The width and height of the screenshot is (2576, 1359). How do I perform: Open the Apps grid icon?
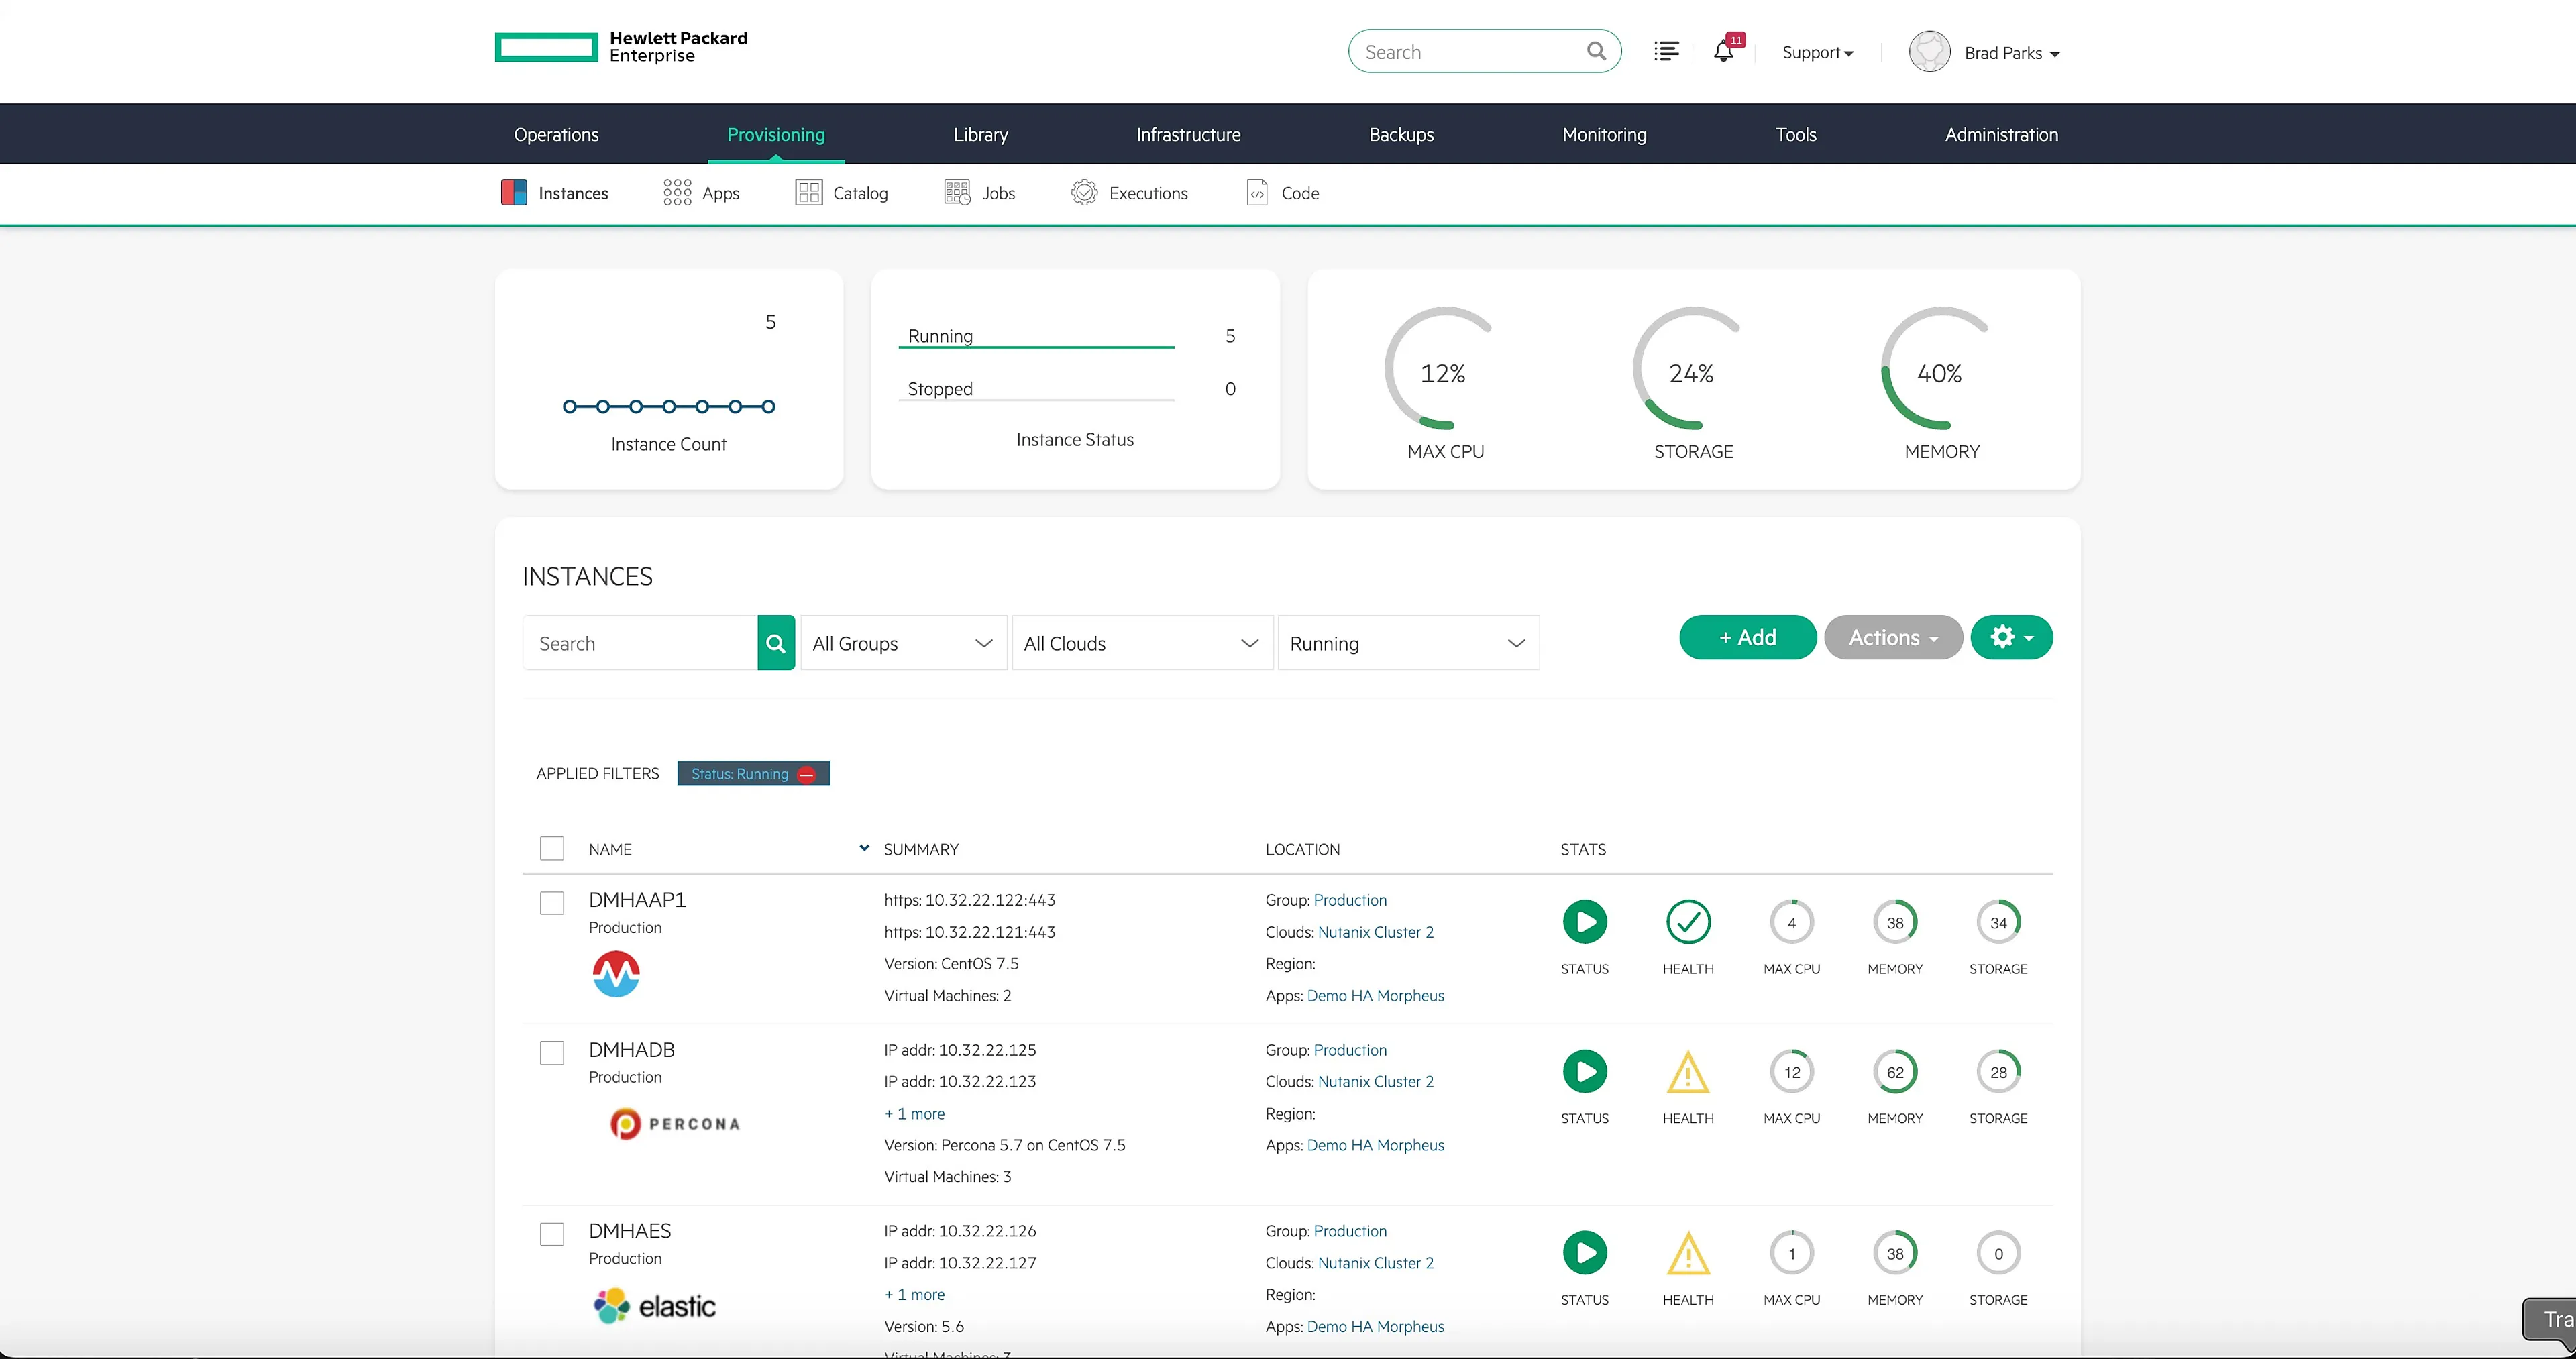677,192
